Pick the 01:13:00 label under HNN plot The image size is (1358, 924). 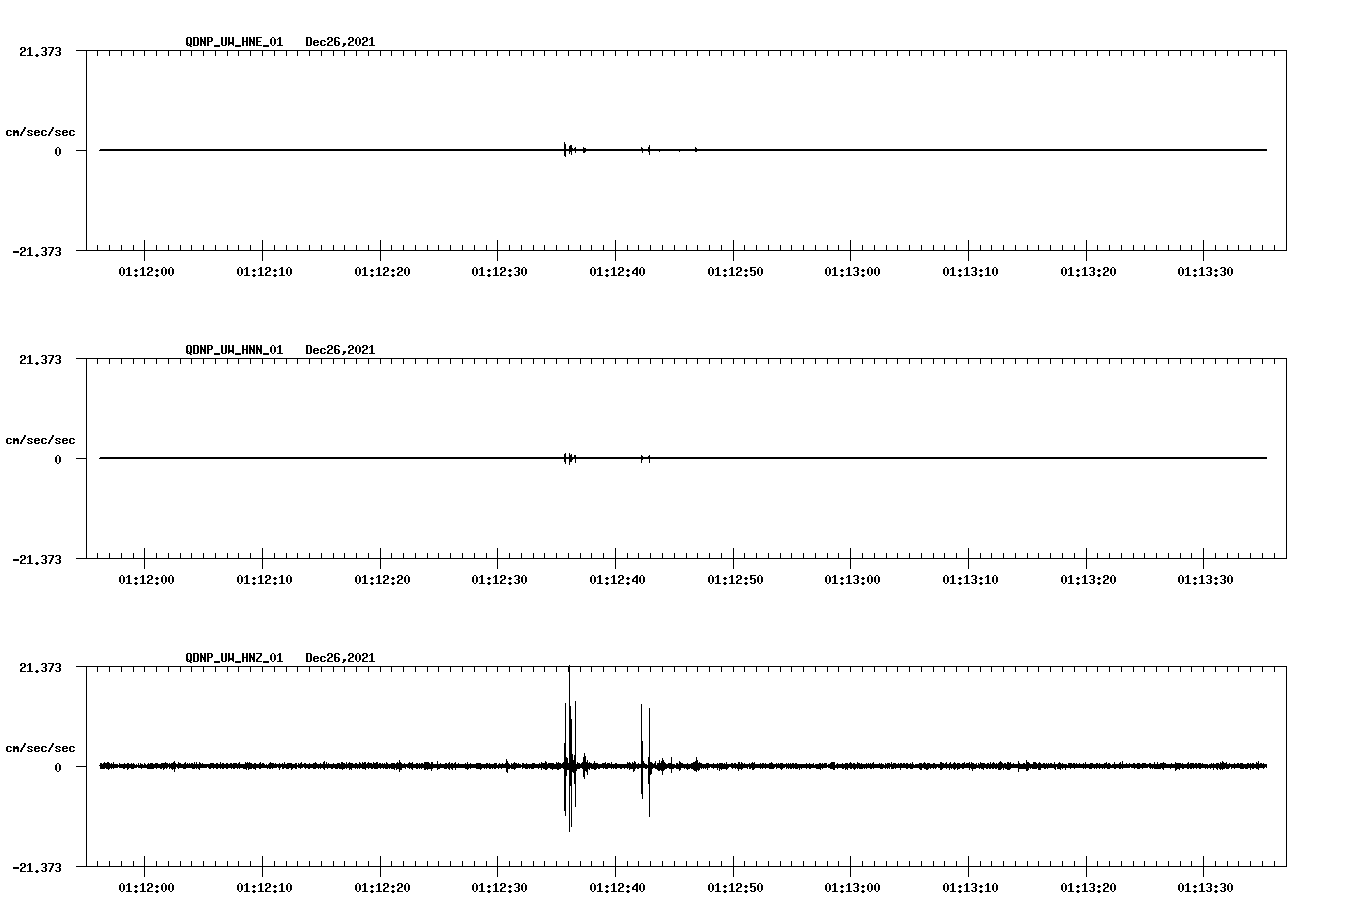tap(852, 580)
